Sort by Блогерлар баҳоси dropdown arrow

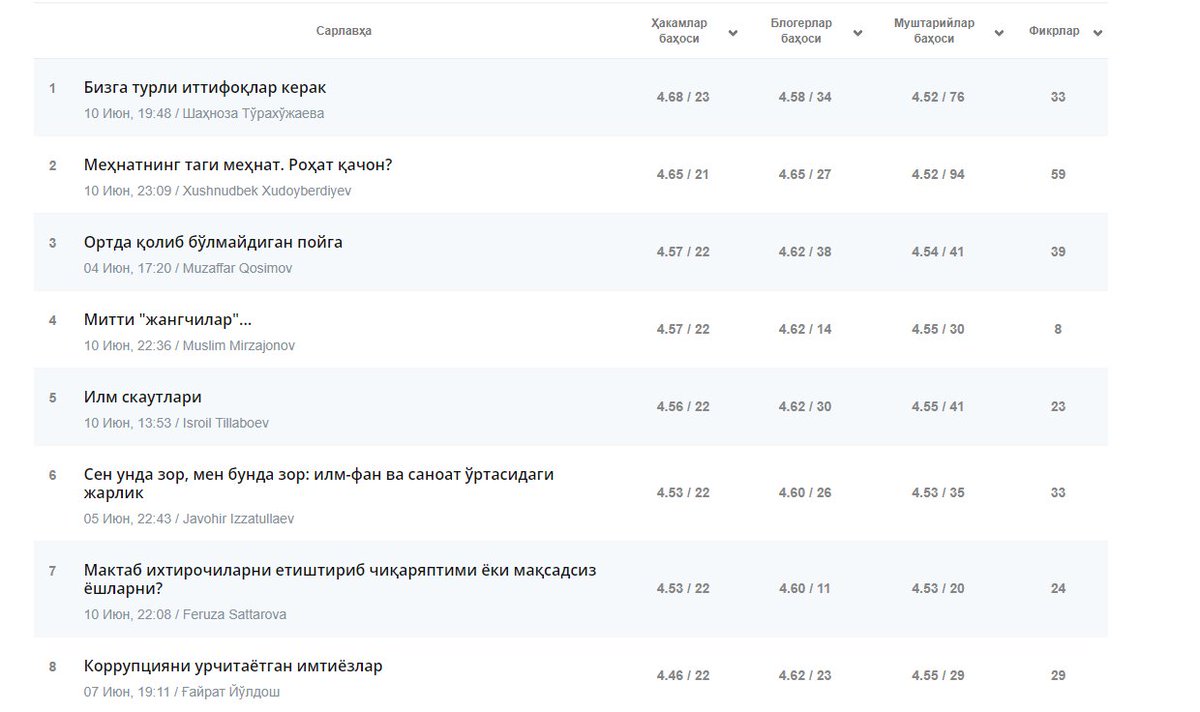tap(858, 33)
